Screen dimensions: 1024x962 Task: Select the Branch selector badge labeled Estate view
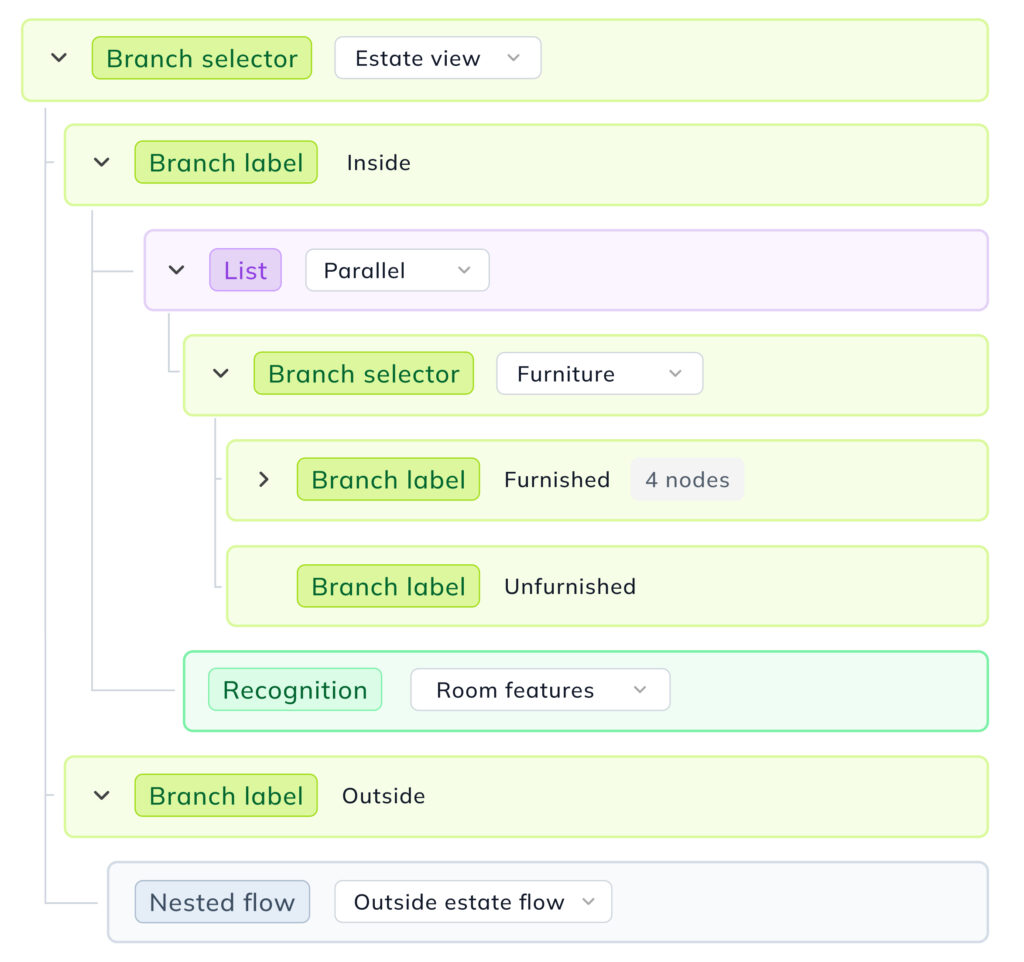point(201,58)
